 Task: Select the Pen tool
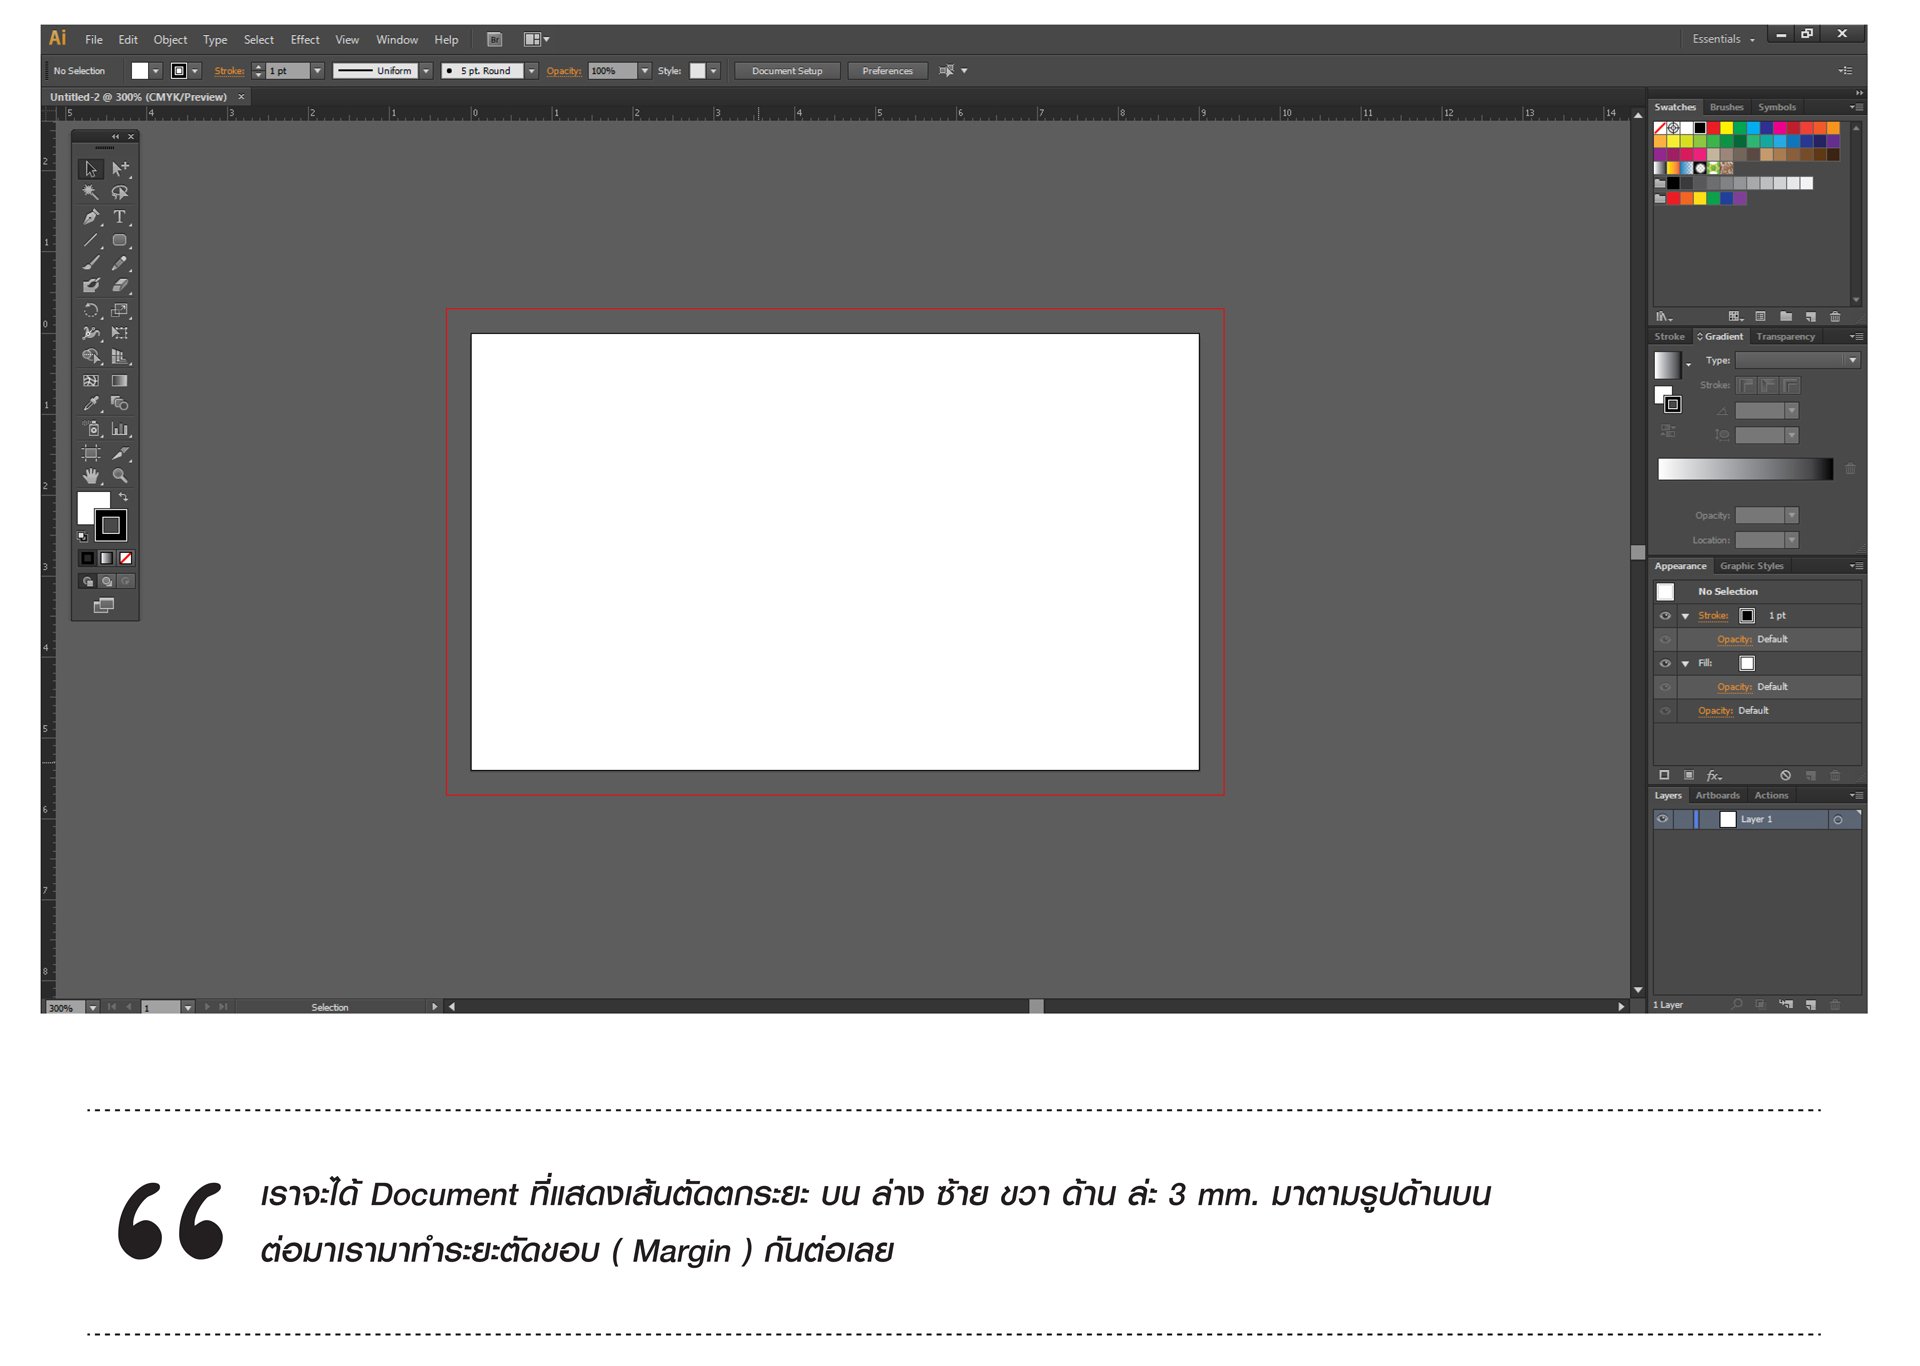click(x=91, y=217)
